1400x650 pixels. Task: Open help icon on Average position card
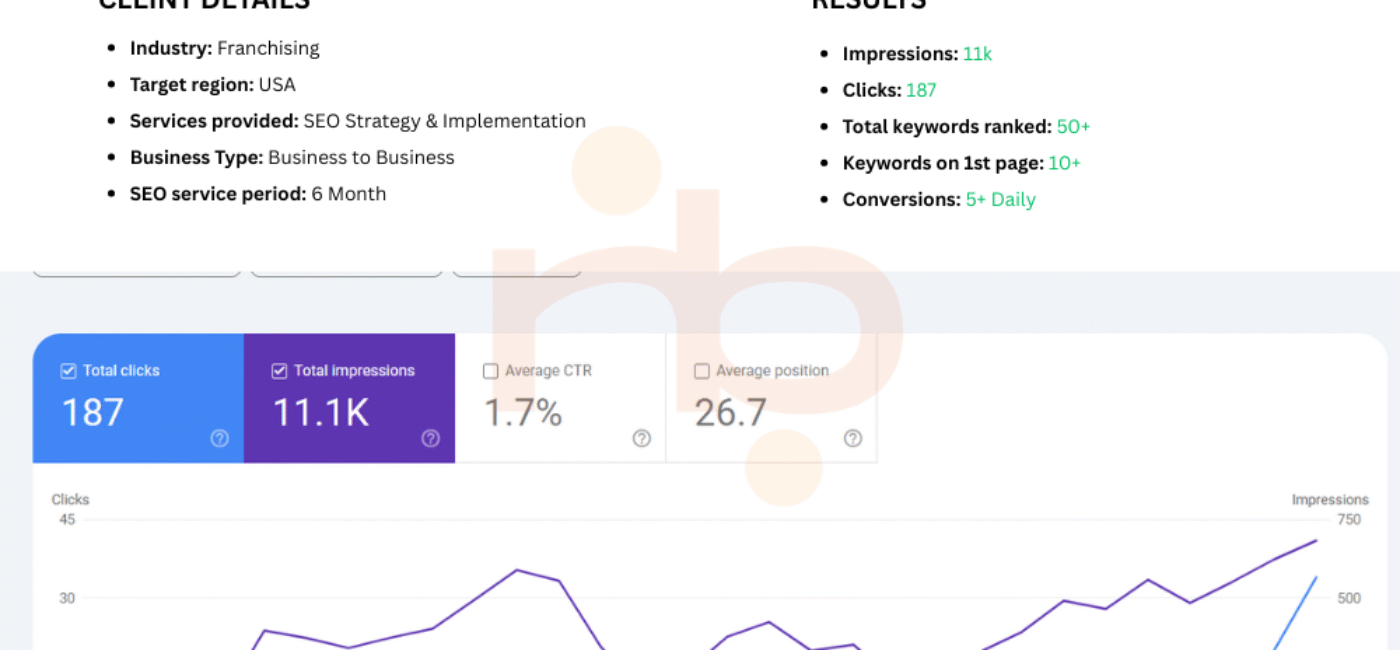(x=853, y=438)
